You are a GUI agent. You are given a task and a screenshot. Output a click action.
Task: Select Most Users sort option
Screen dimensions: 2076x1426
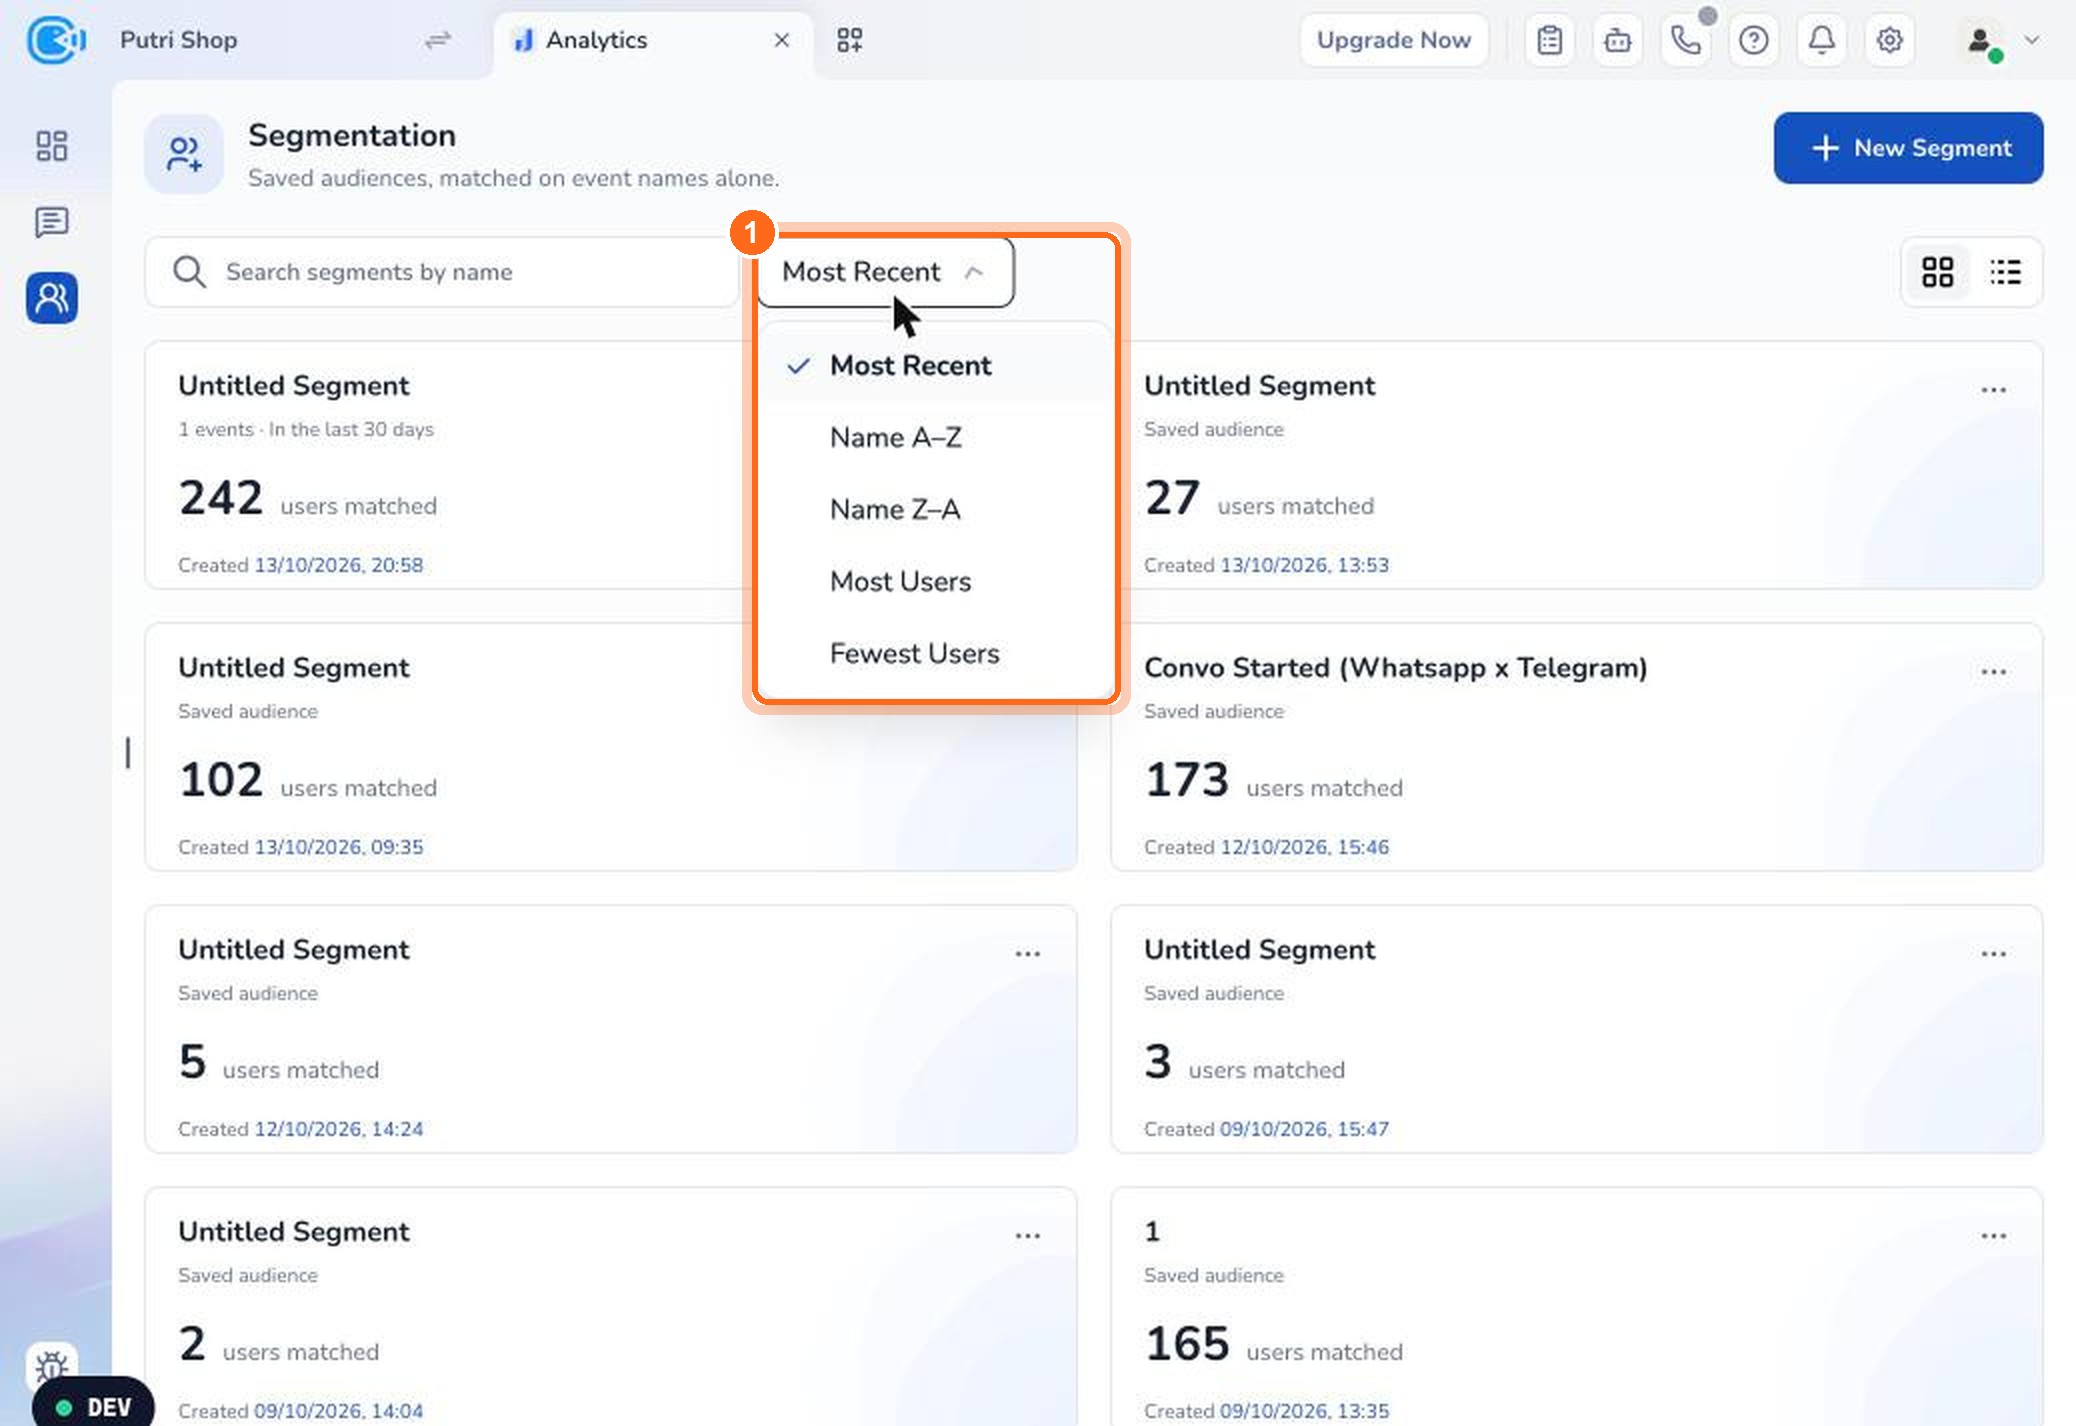936,582
